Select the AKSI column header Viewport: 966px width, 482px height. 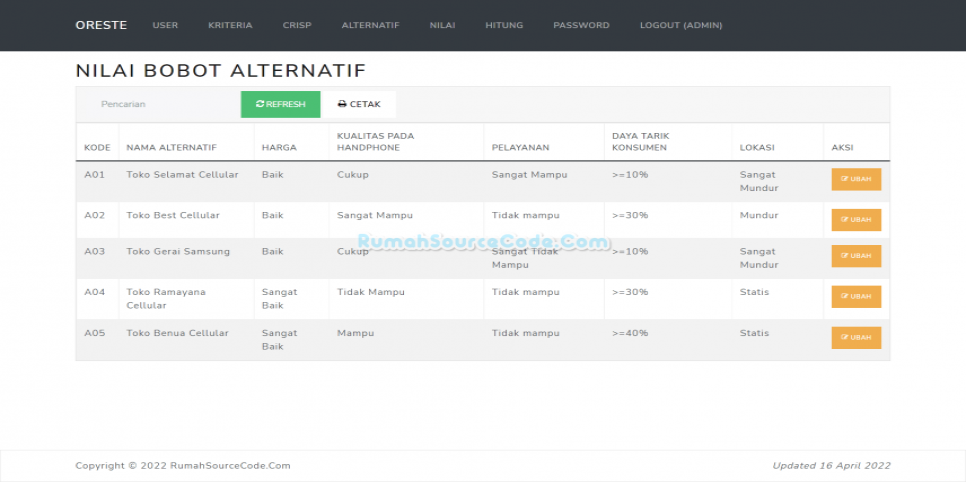tap(842, 148)
